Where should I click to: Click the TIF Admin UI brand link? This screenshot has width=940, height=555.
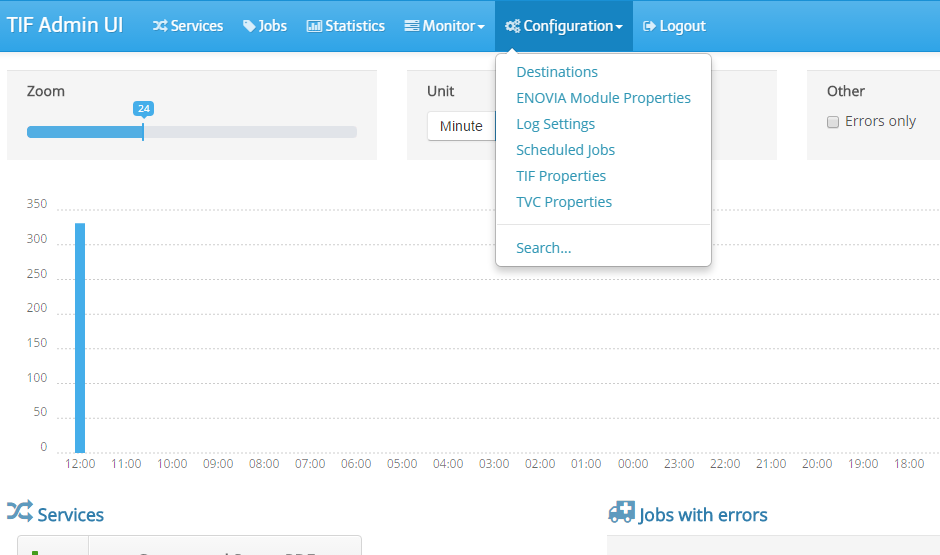point(65,25)
